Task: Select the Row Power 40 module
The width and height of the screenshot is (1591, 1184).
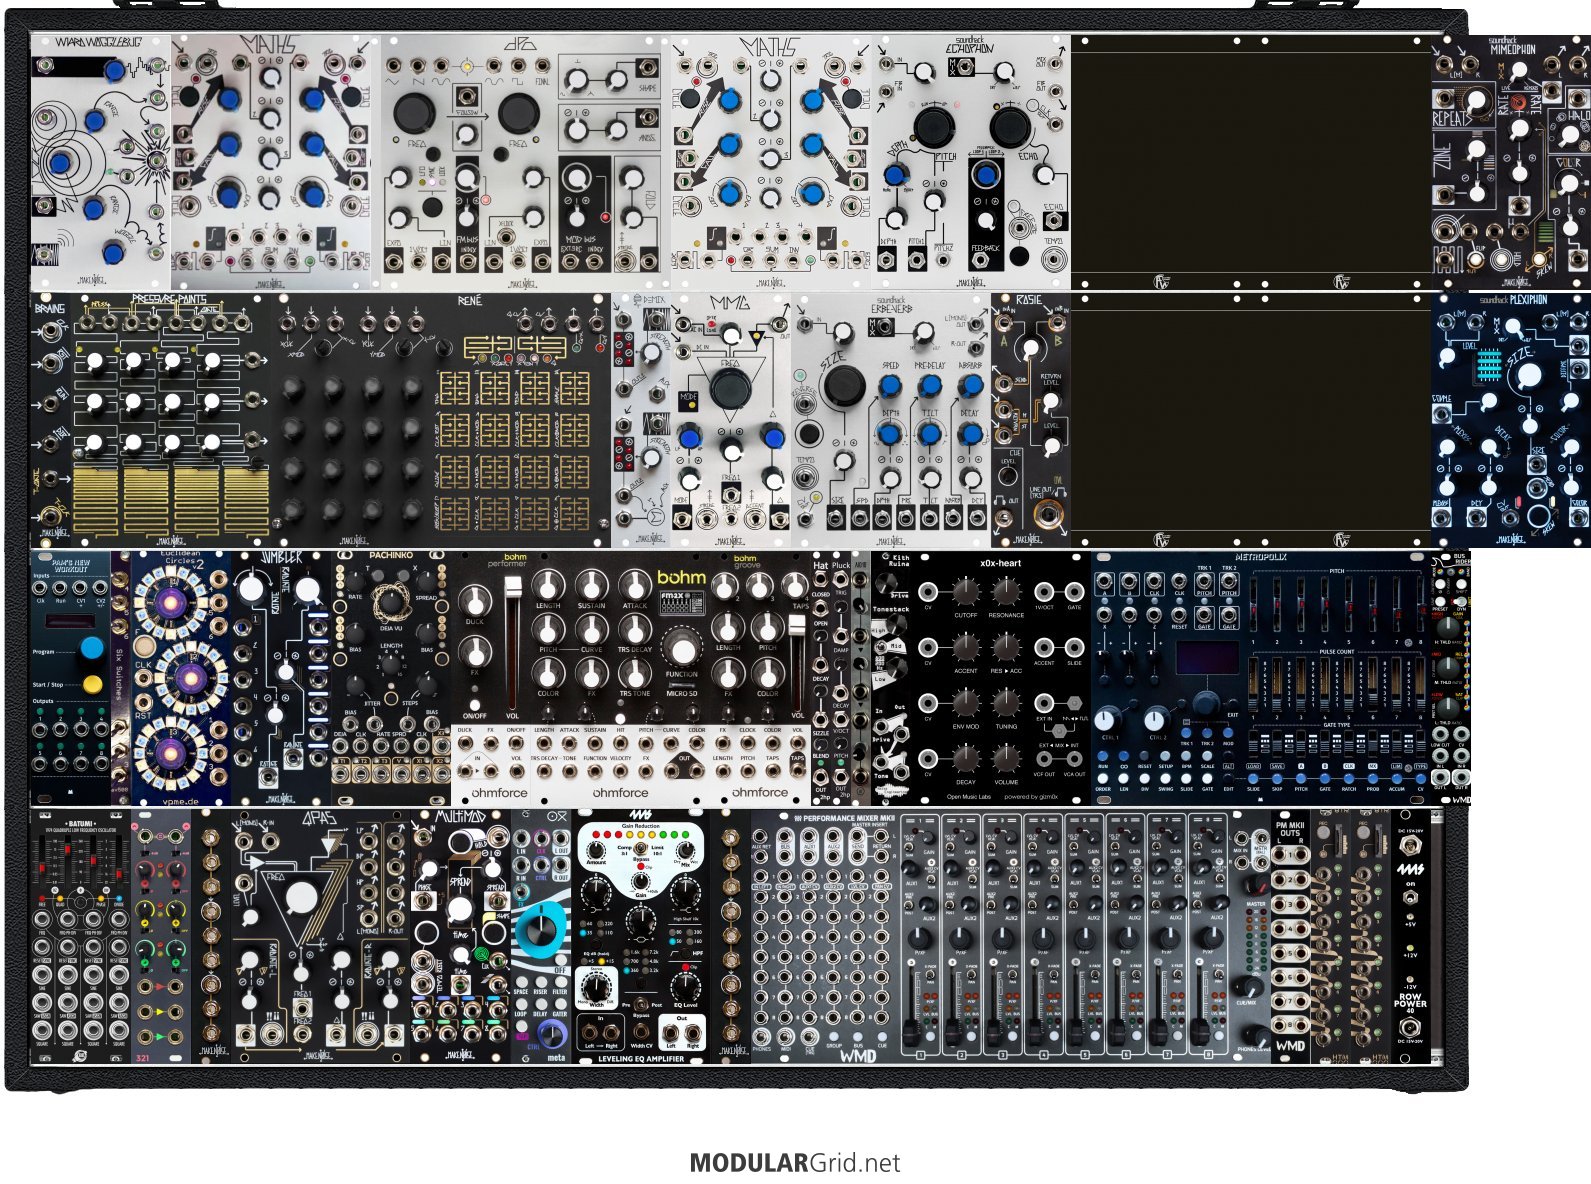Action: (x=1411, y=937)
